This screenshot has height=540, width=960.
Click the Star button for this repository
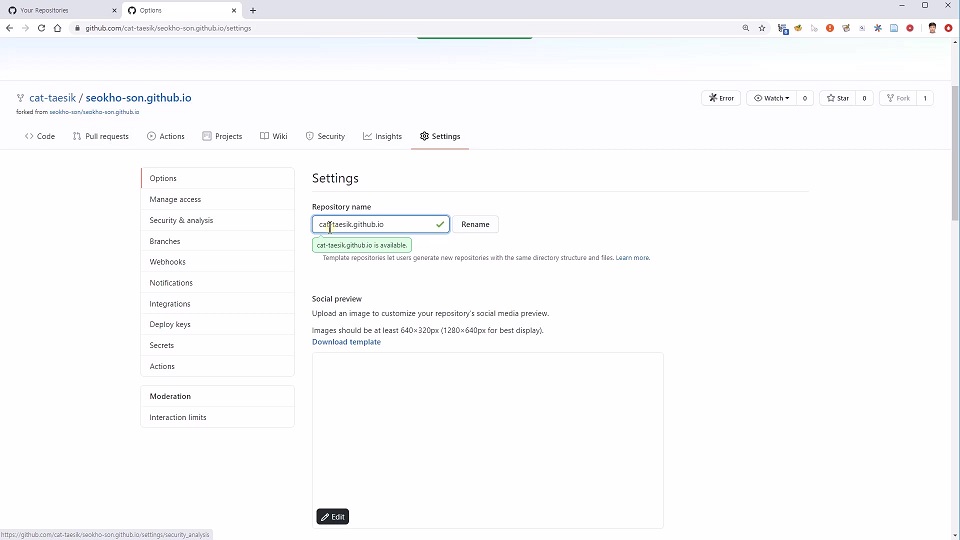[x=838, y=98]
